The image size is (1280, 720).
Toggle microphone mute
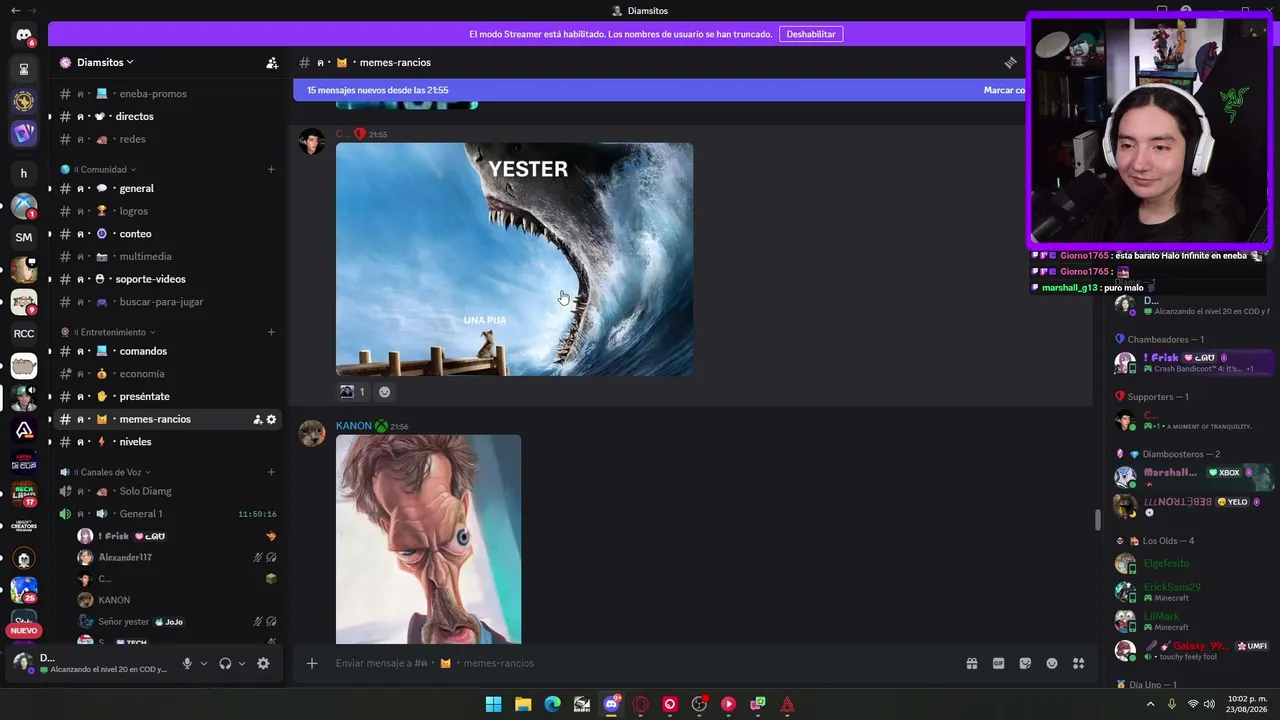187,663
